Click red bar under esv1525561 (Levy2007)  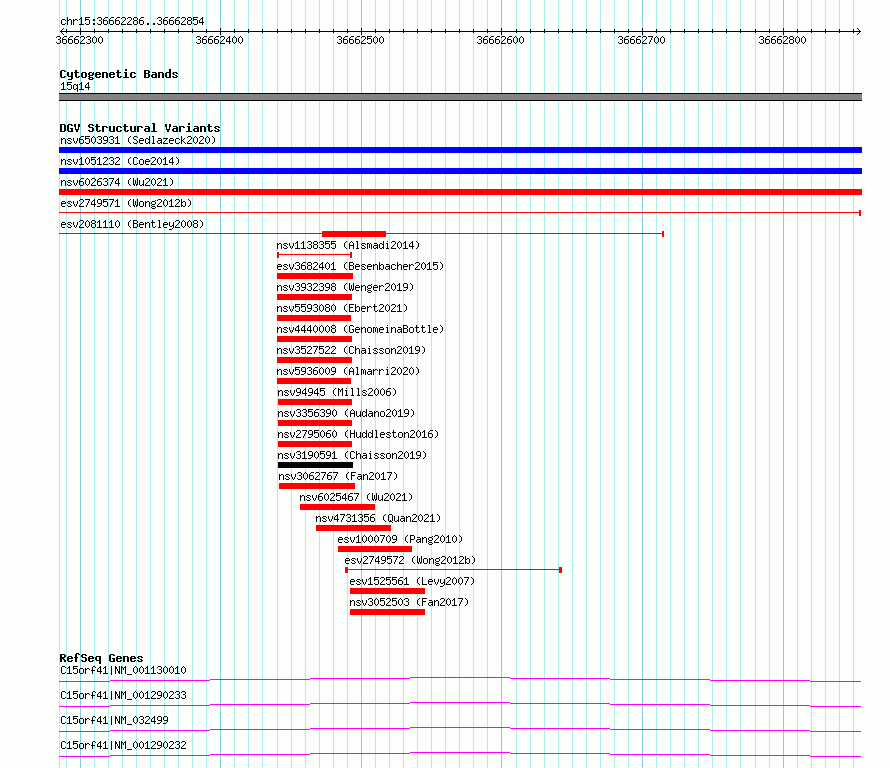click(x=387, y=591)
